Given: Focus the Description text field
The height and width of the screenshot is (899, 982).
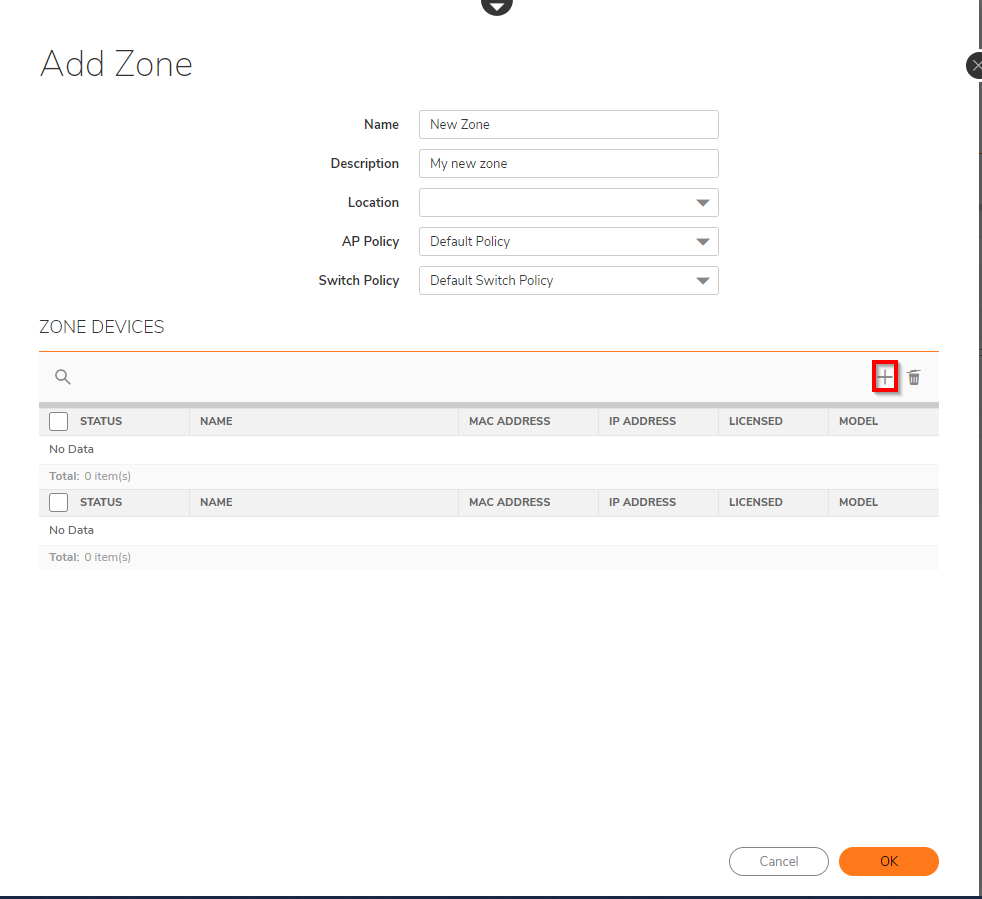Looking at the screenshot, I should click(x=568, y=164).
